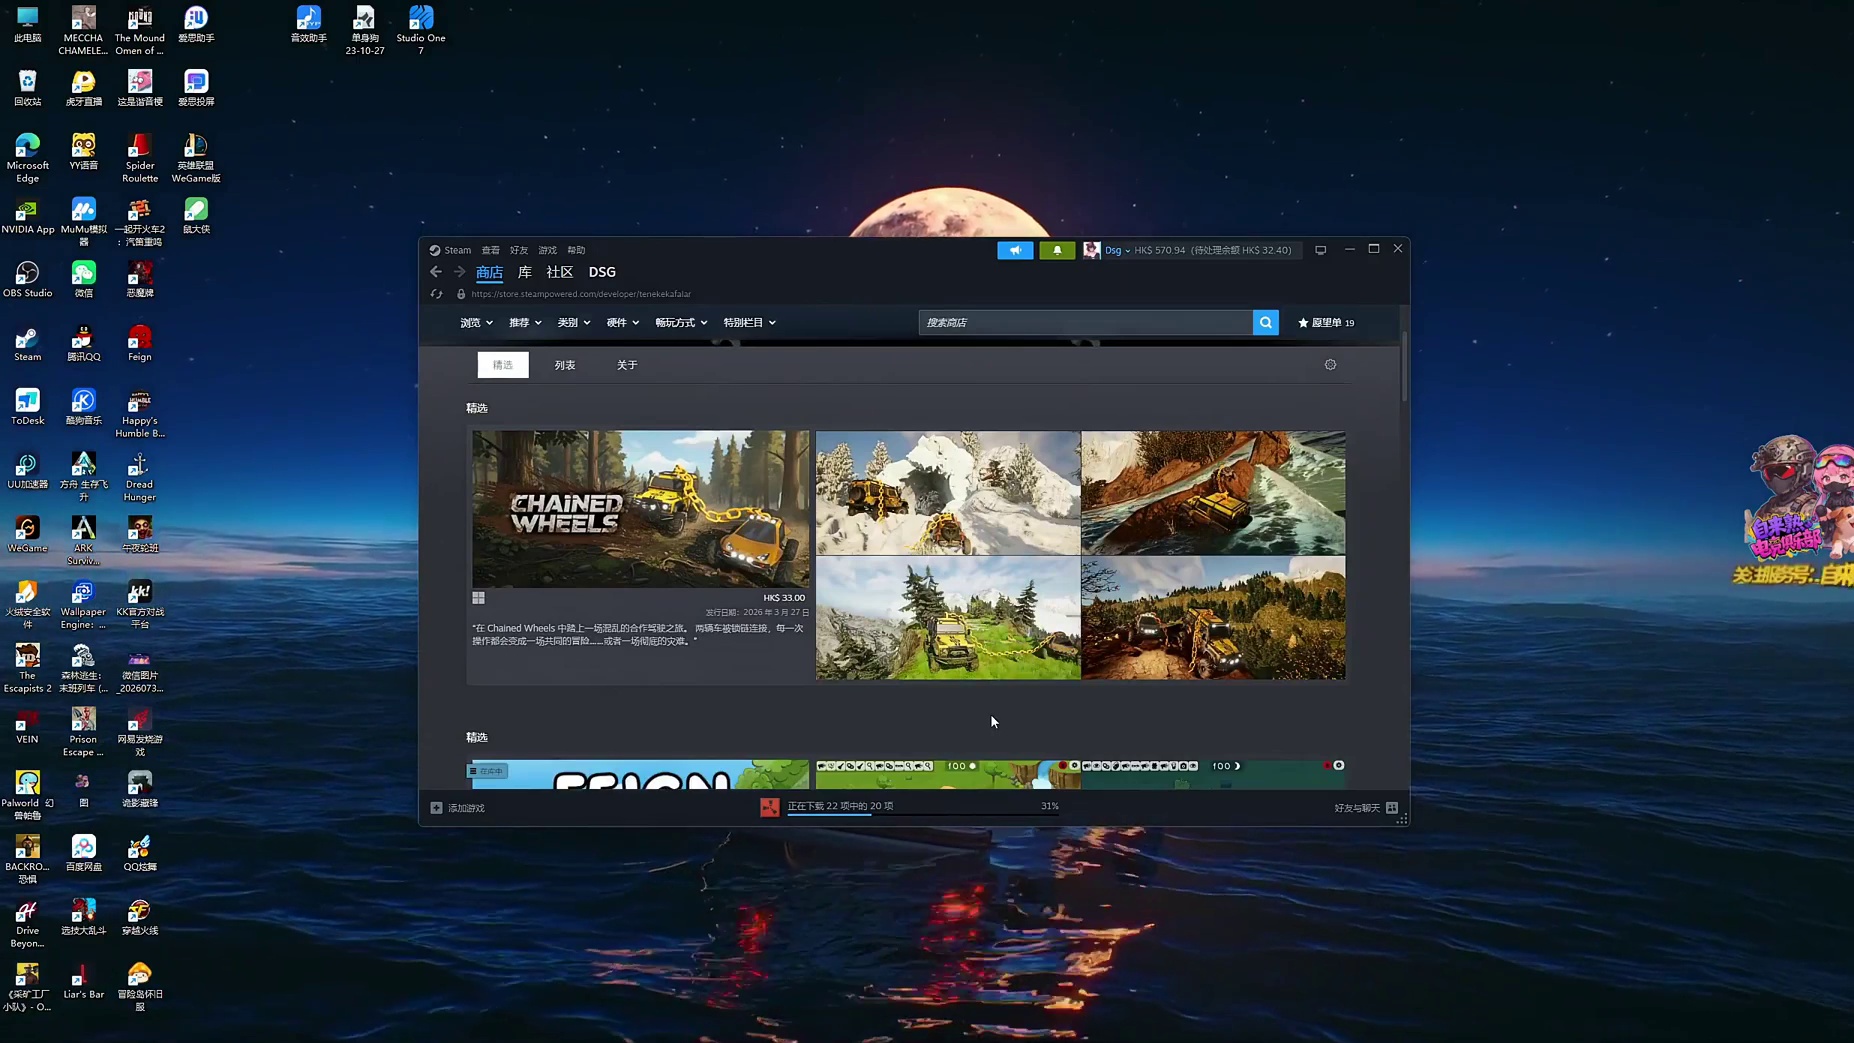Open the WeGame desktop shortcut

click(x=27, y=535)
